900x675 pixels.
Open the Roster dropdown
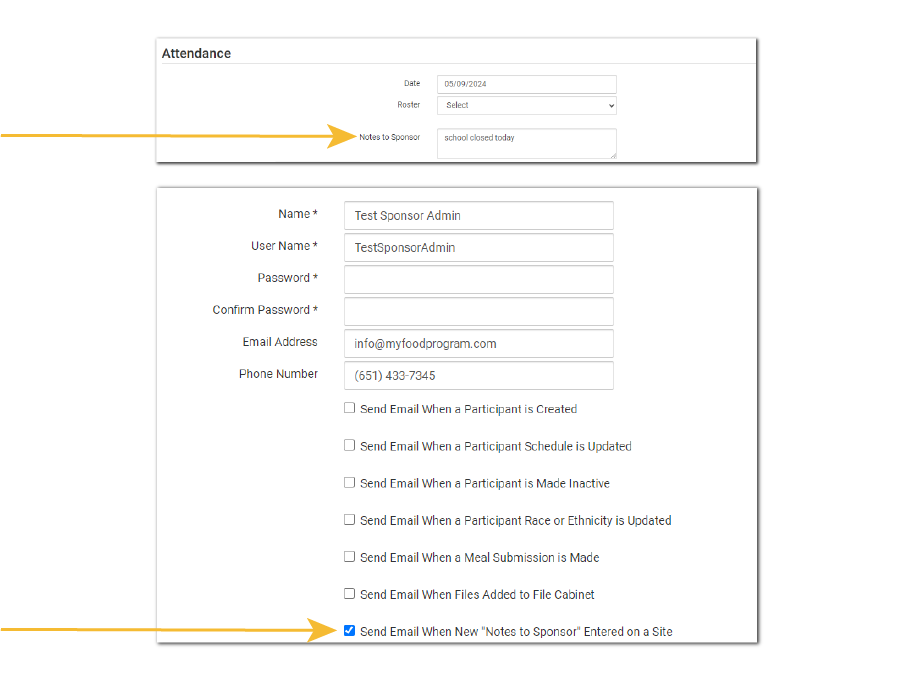(x=526, y=105)
